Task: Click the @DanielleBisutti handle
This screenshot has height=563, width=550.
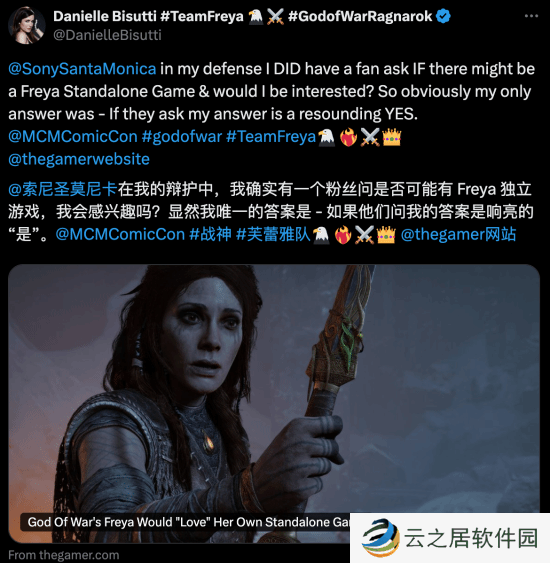Action: coord(107,35)
